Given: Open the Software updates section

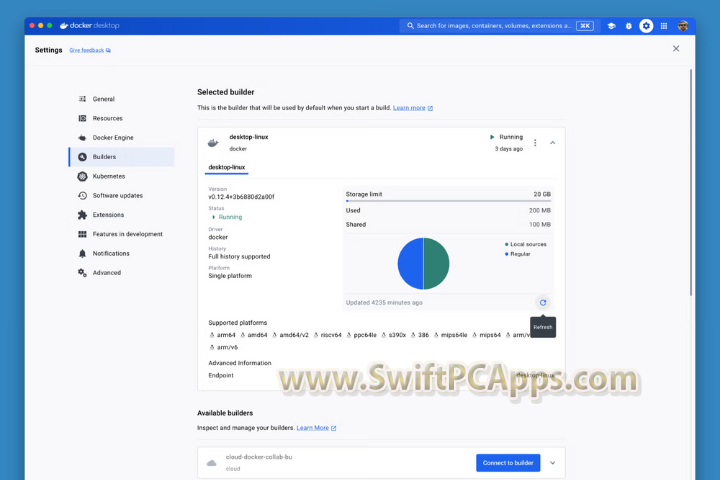Looking at the screenshot, I should point(122,195).
